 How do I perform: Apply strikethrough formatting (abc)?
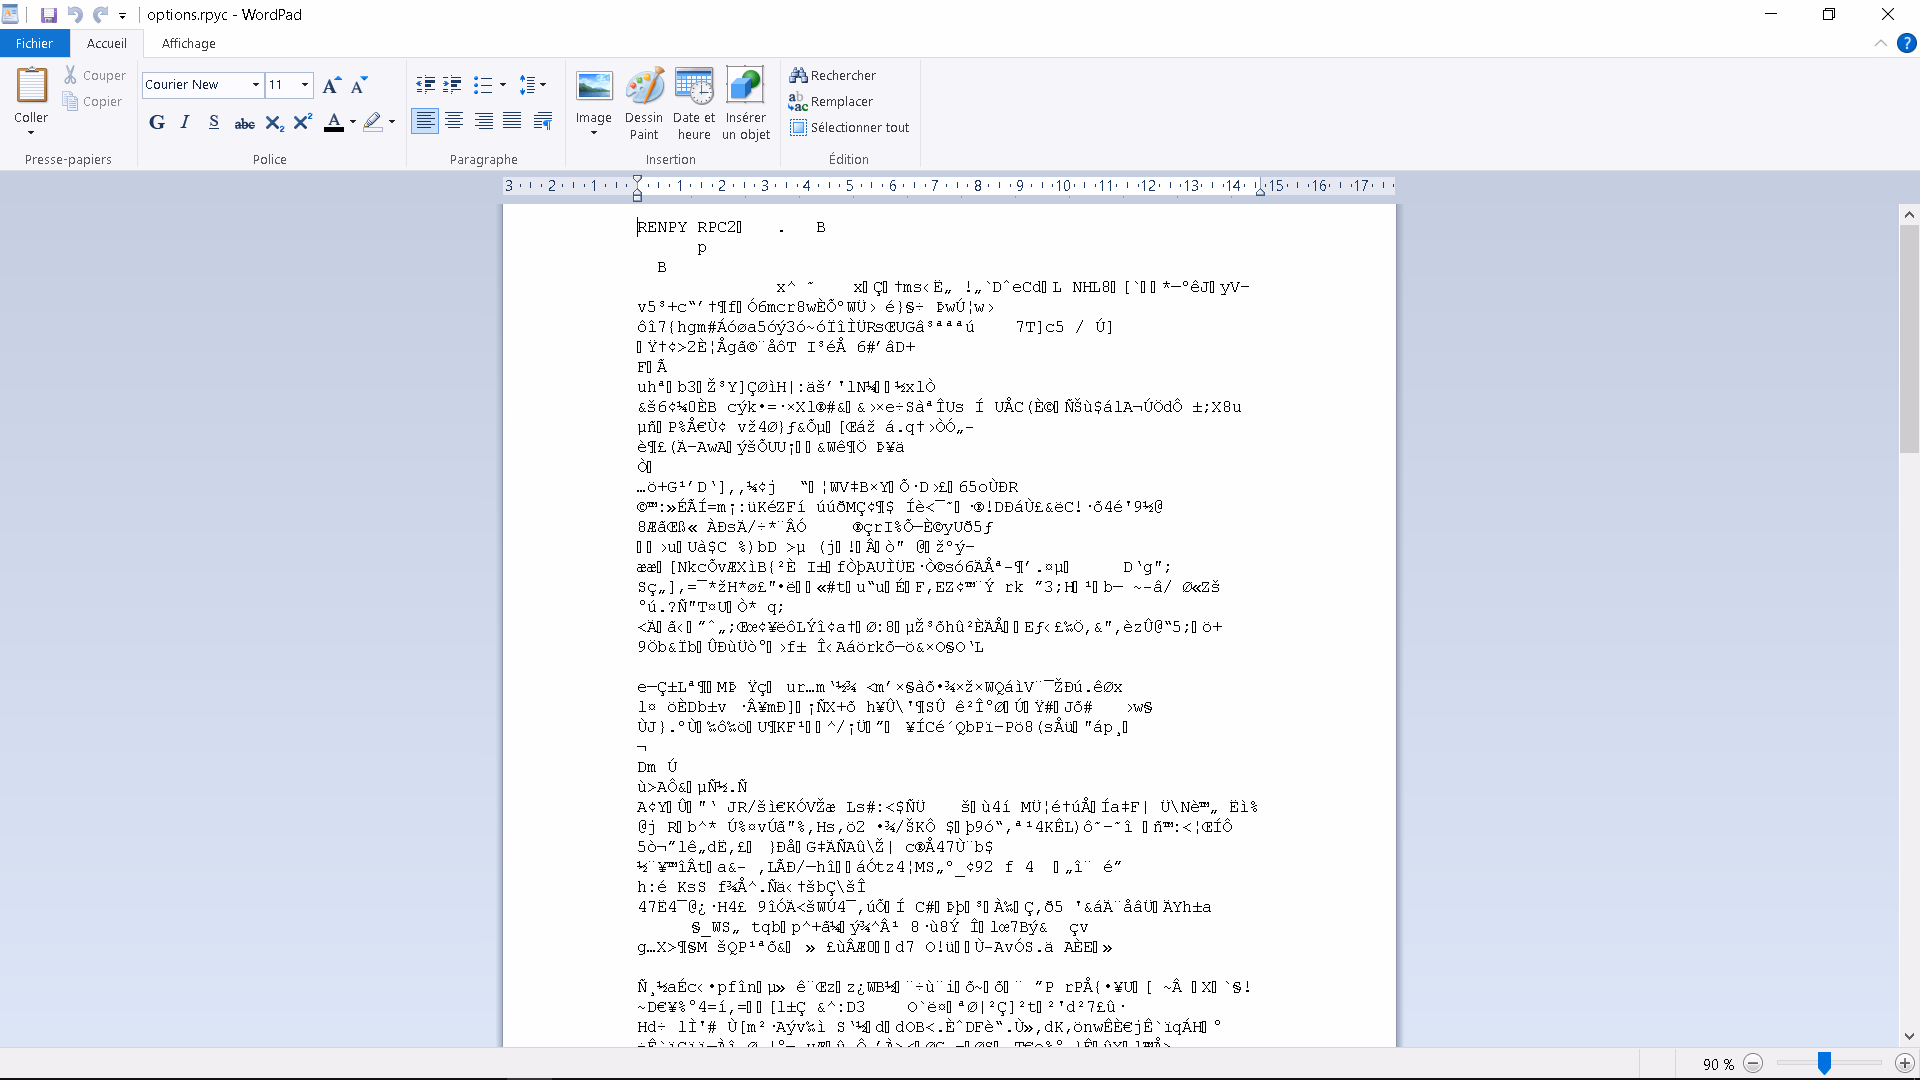tap(244, 123)
